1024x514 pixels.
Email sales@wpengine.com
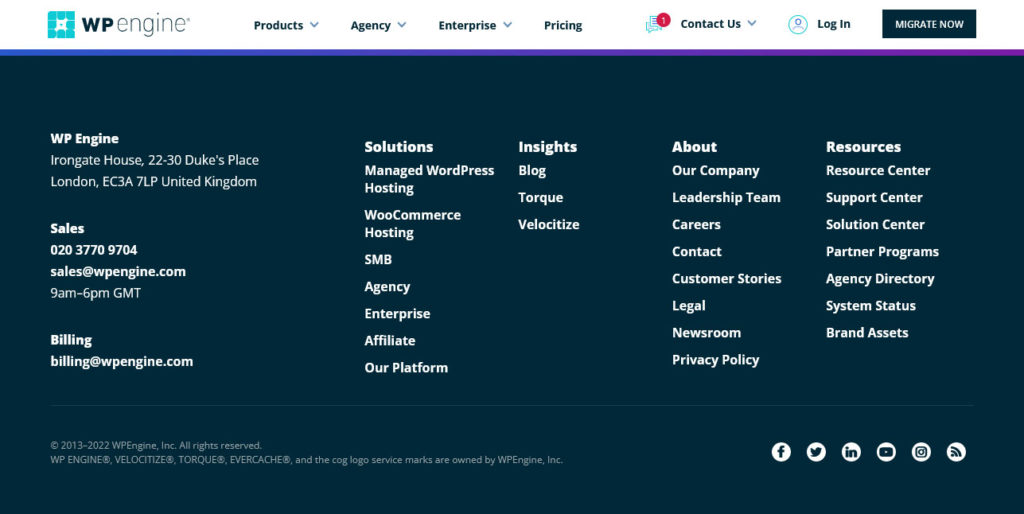(x=118, y=272)
